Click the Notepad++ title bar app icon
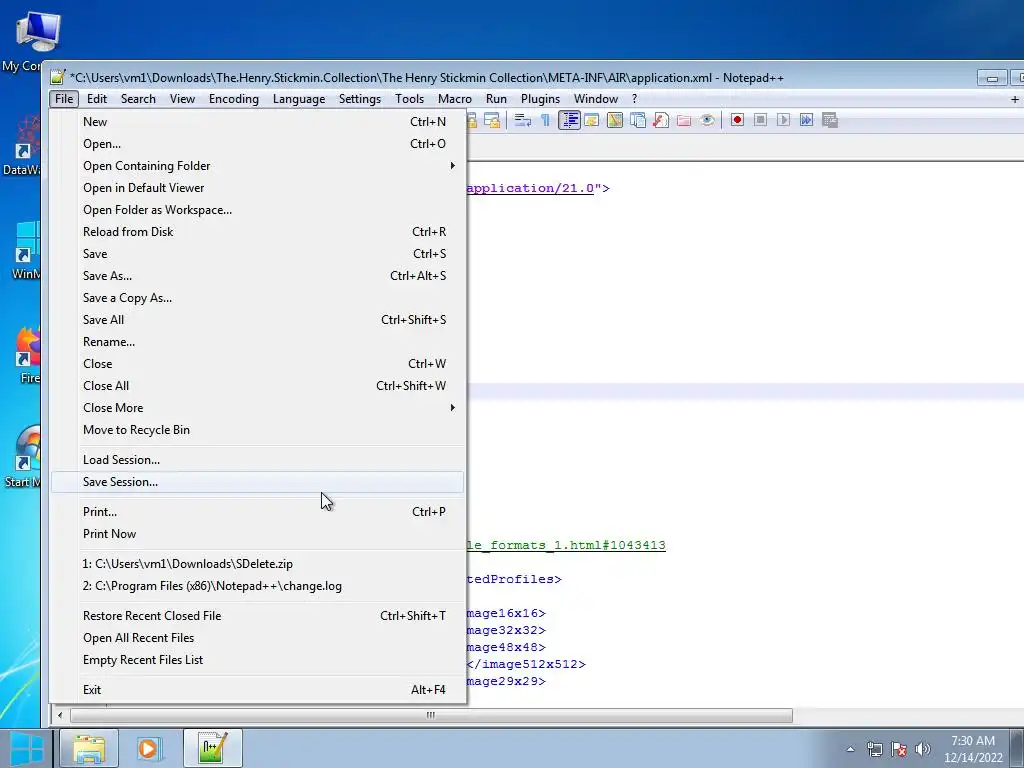The width and height of the screenshot is (1024, 768). click(x=58, y=78)
